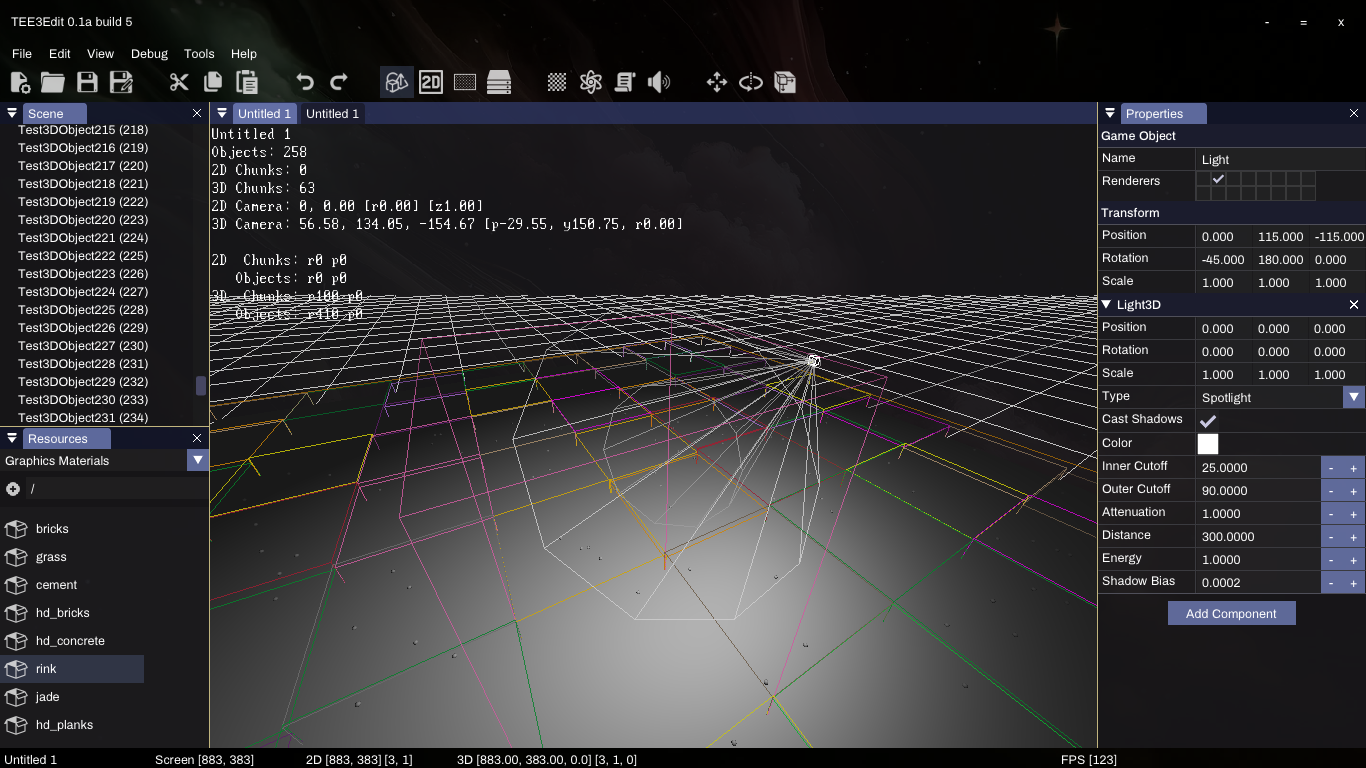Screen dimensions: 1366x768
Task: Click the Save file icon
Action: click(88, 83)
